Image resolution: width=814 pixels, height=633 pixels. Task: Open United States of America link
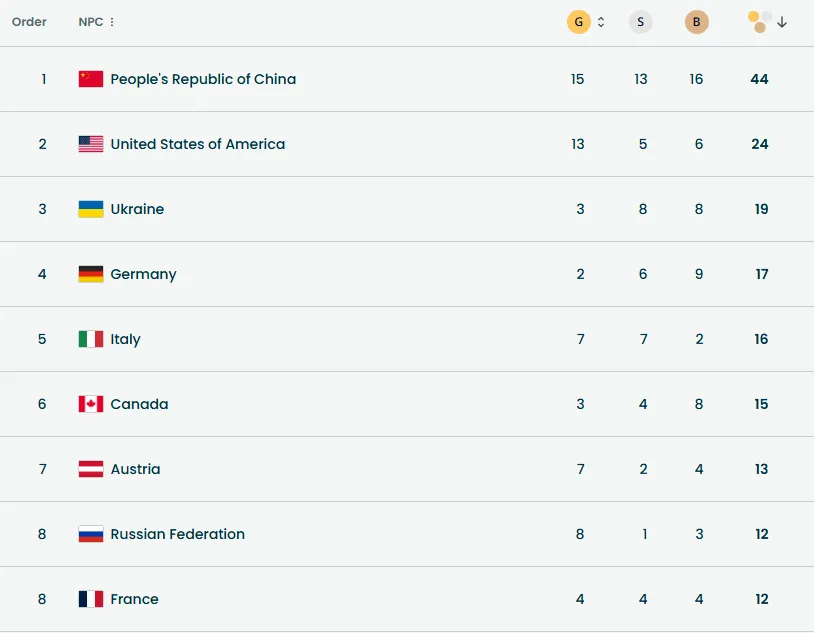click(197, 144)
